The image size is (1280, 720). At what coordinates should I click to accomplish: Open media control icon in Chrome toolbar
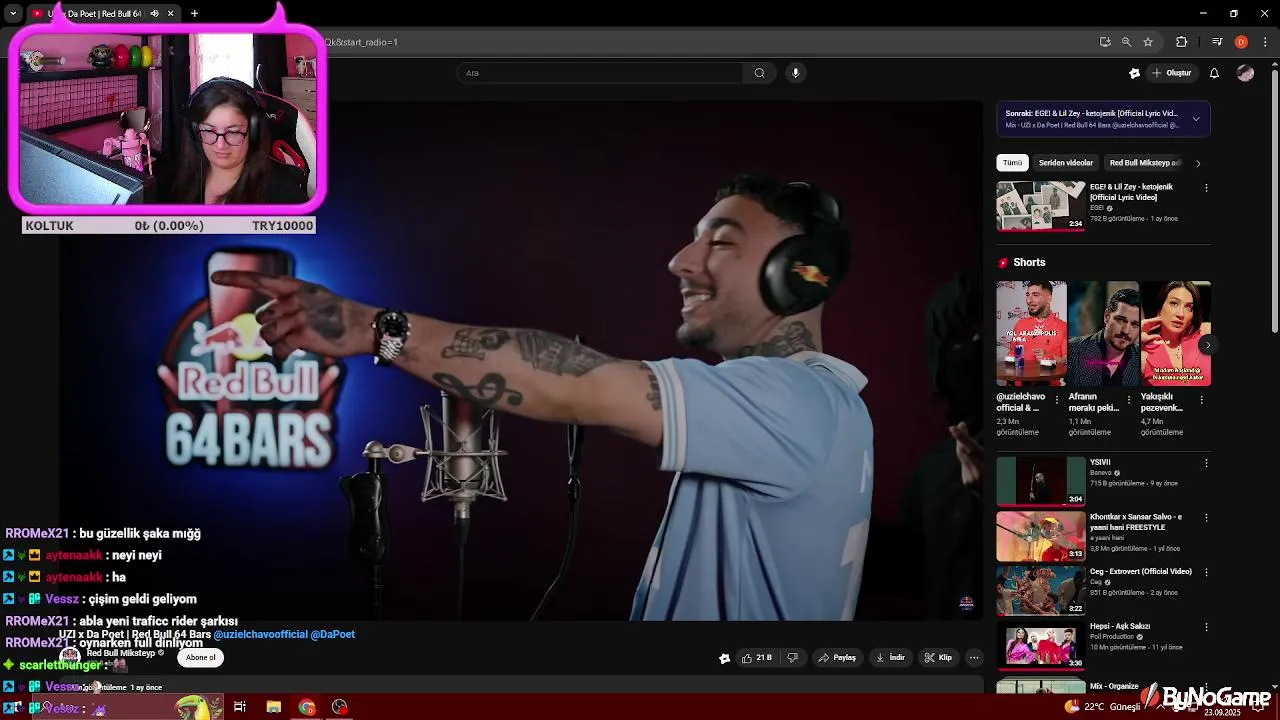pyautogui.click(x=1217, y=42)
